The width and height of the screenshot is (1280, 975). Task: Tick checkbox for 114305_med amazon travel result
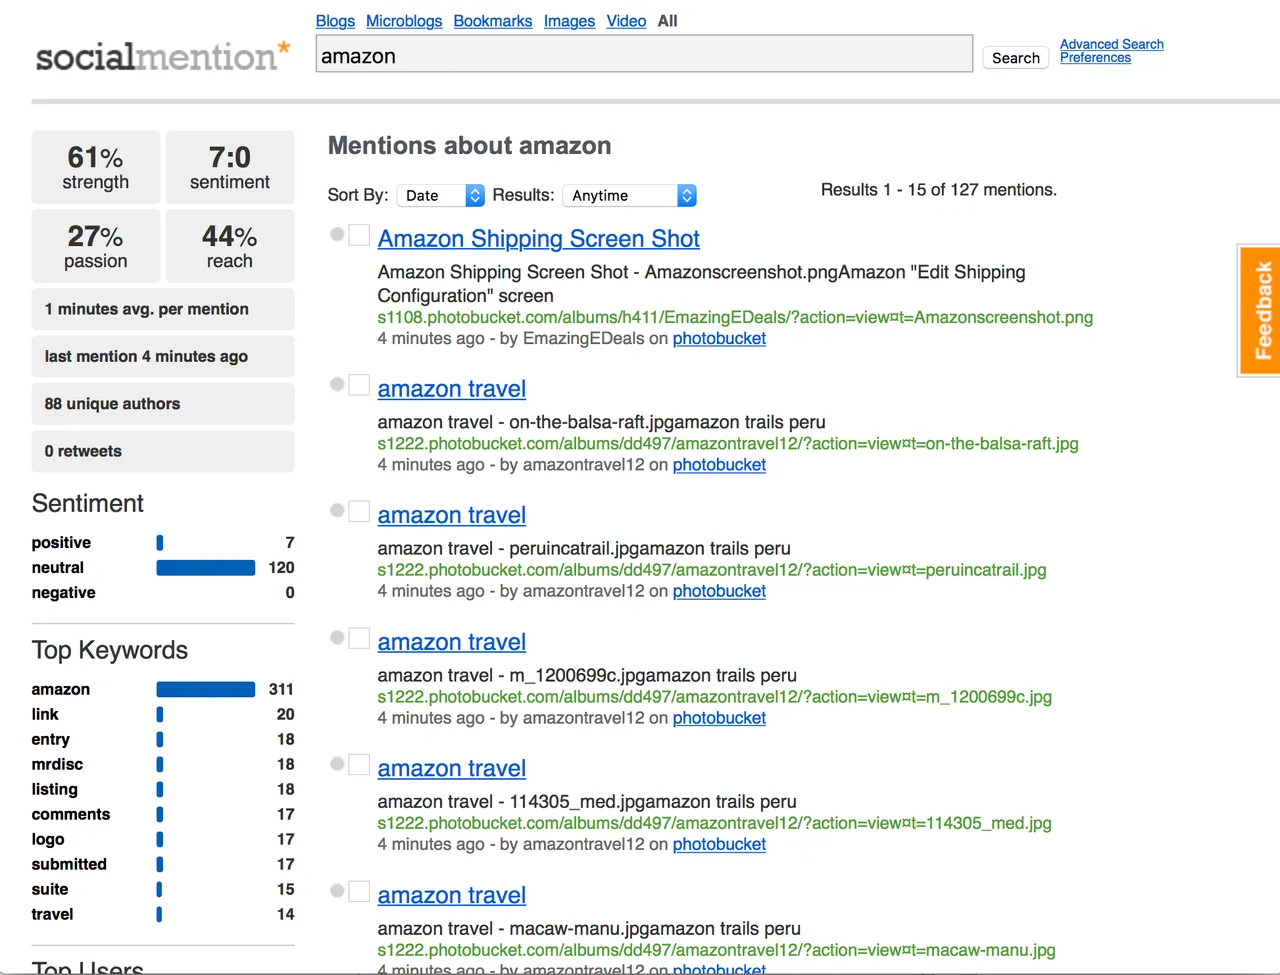point(359,764)
